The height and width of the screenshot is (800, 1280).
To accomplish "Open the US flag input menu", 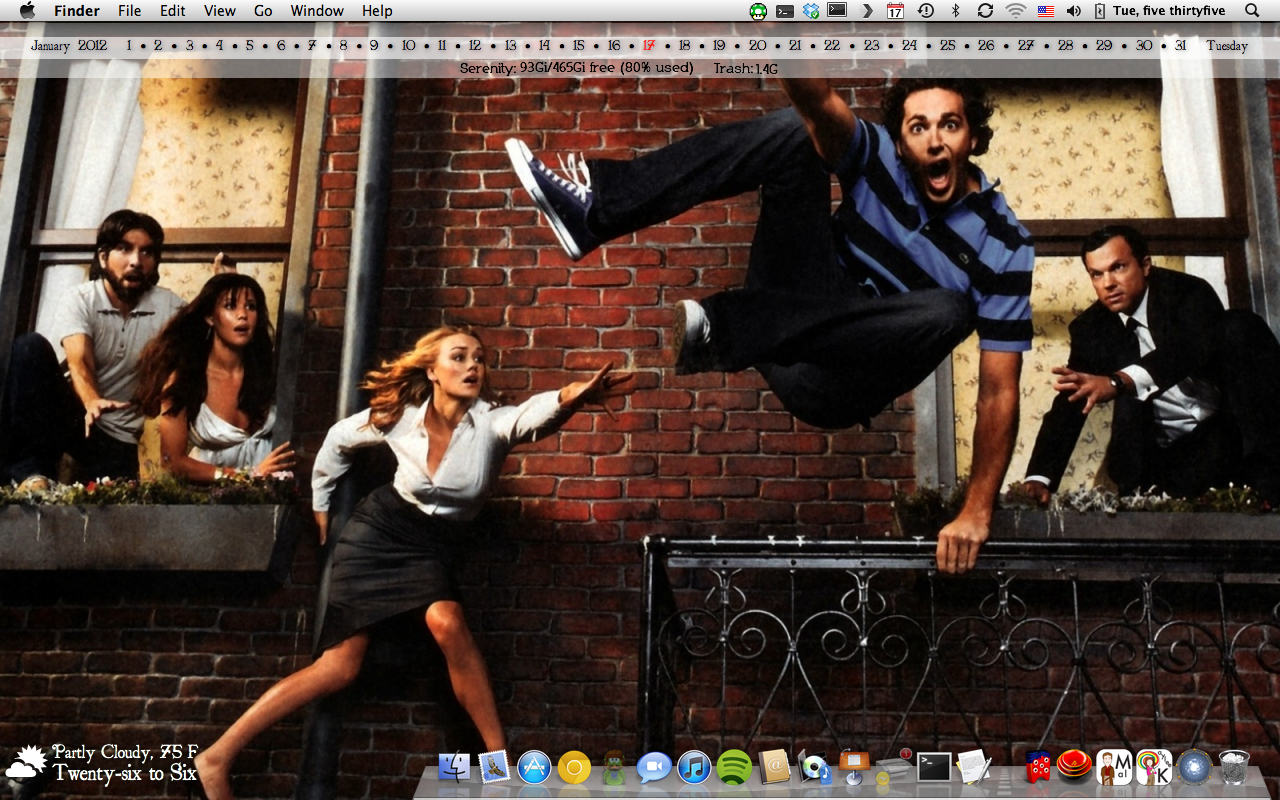I will 1046,11.
